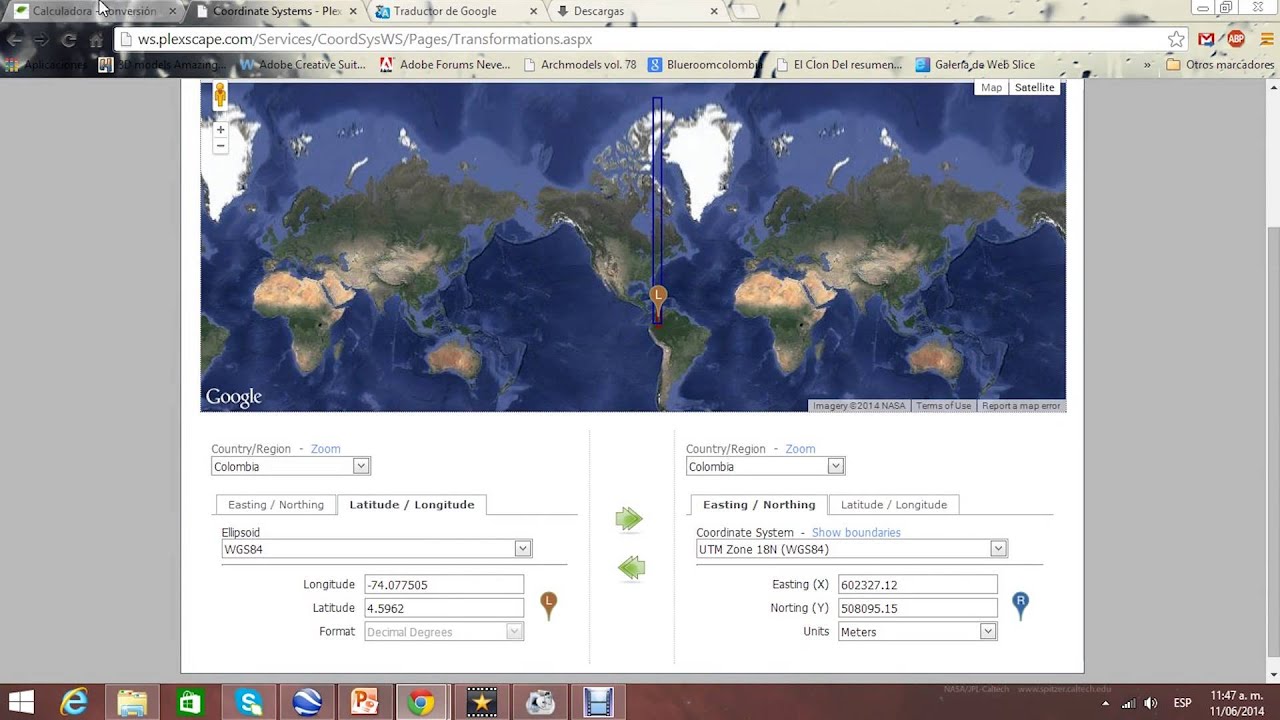Open Otros marcadores bookmarks folder

coord(1220,65)
